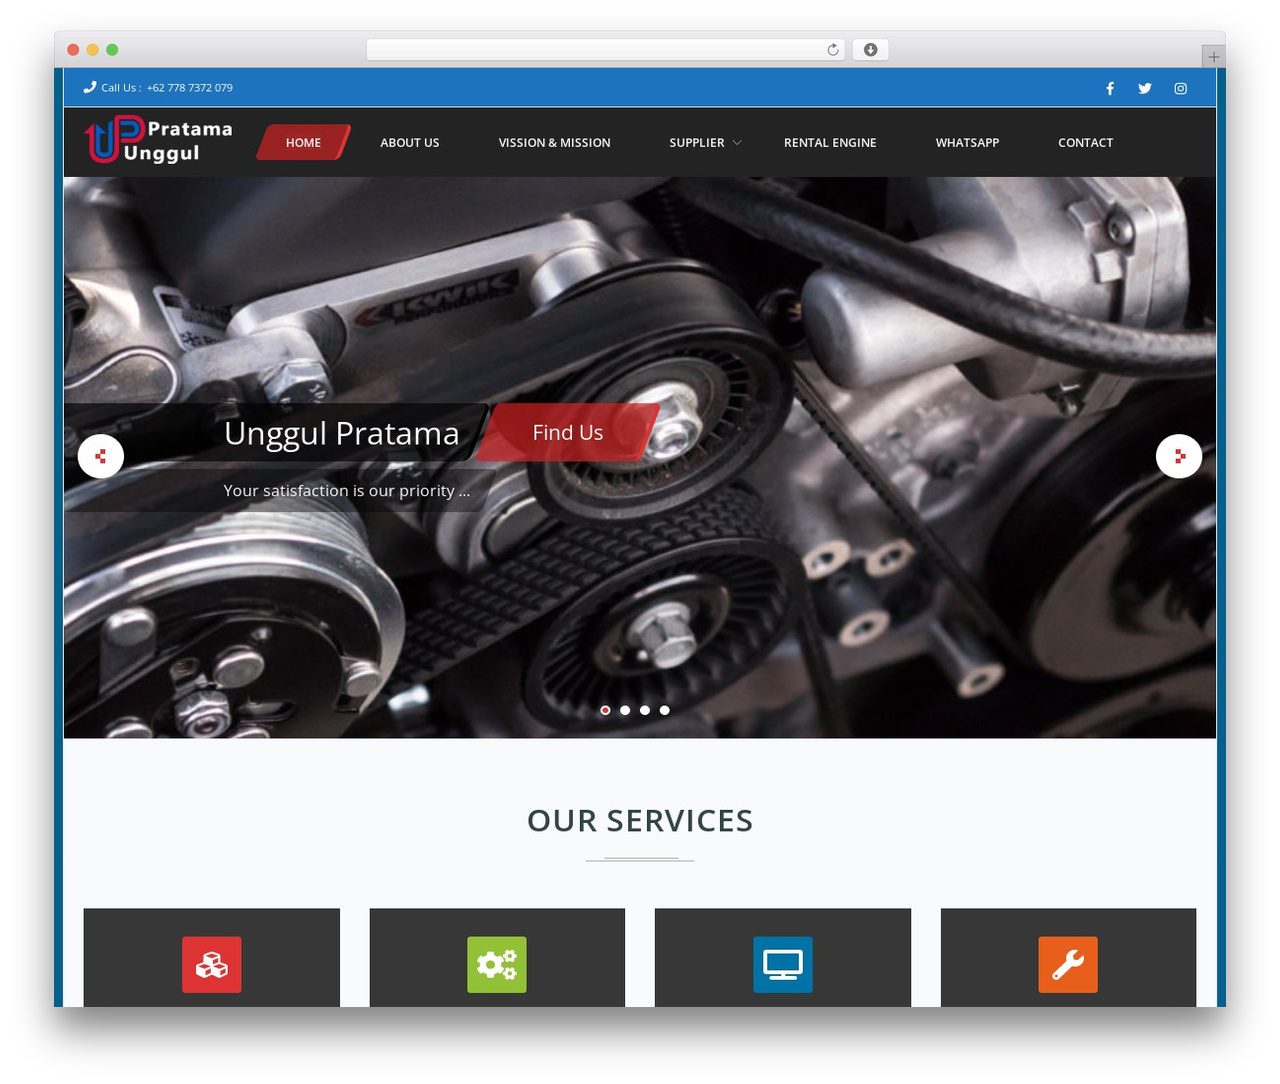Open Vission & Mission menu item
This screenshot has width=1280, height=1084.
coord(555,142)
